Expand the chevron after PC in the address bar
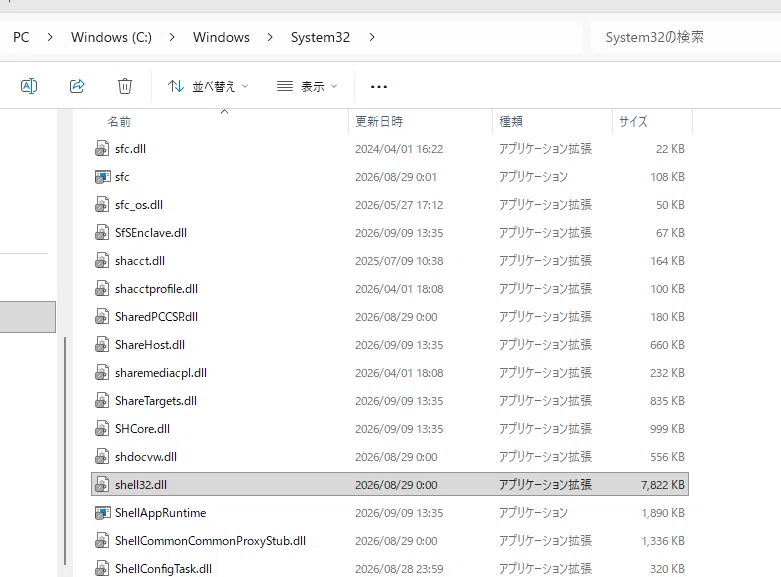The image size is (781, 577). [50, 37]
